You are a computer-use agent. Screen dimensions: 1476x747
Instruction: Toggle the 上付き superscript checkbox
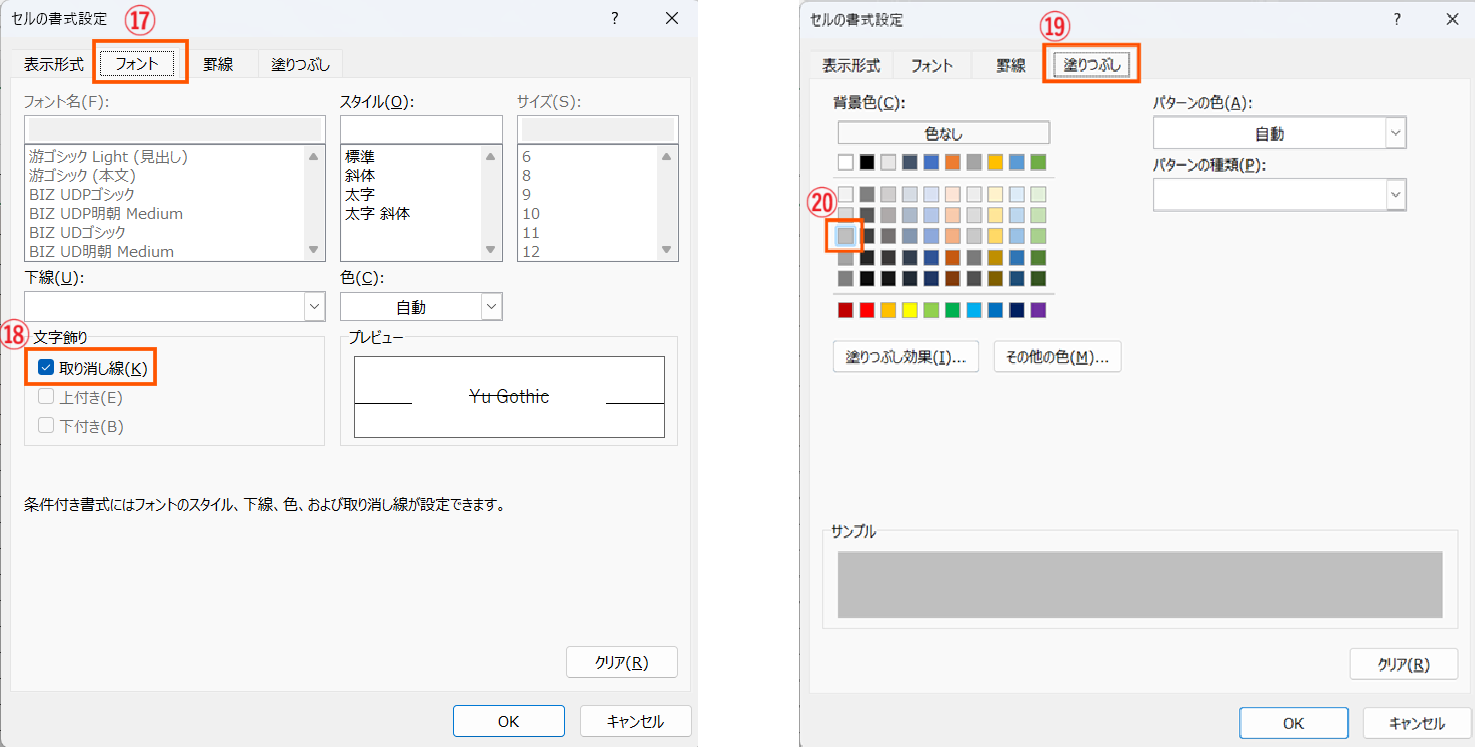(x=46, y=397)
